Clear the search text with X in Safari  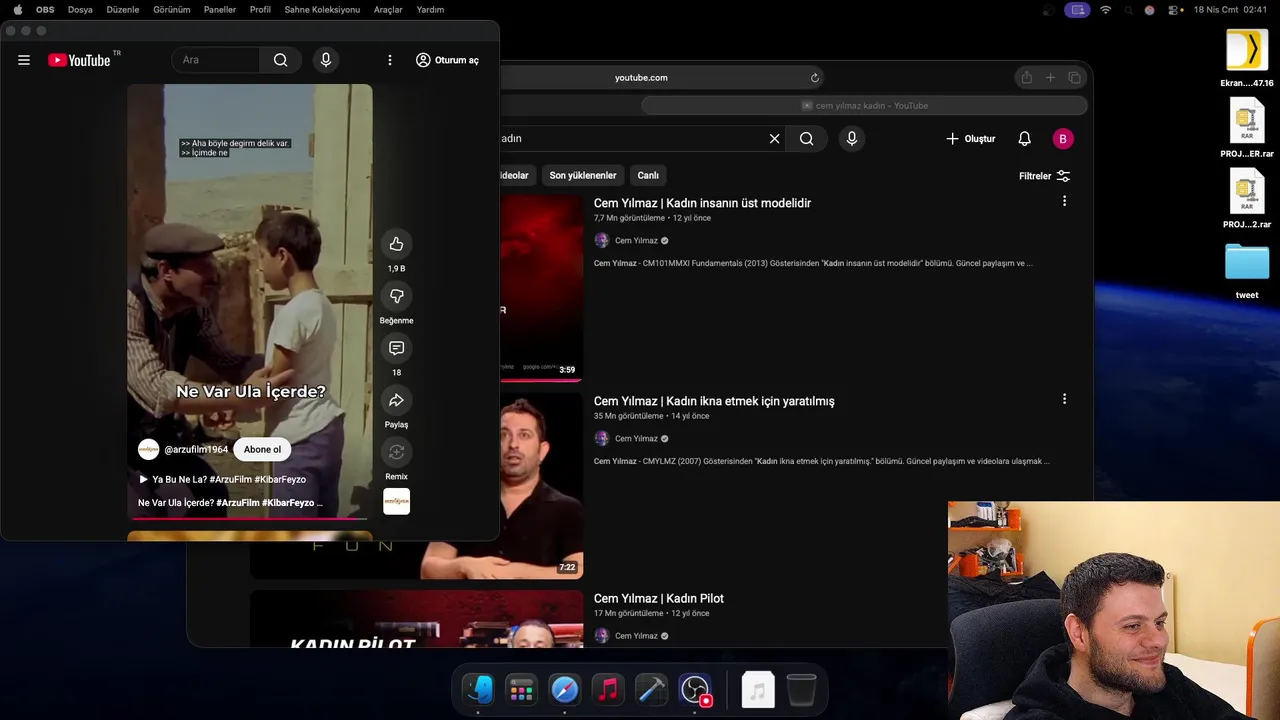pyautogui.click(x=774, y=139)
